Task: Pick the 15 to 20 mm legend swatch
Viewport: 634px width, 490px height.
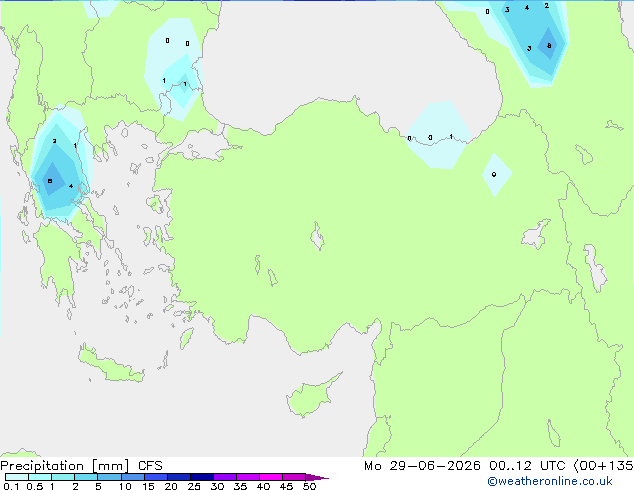Action: (x=156, y=477)
